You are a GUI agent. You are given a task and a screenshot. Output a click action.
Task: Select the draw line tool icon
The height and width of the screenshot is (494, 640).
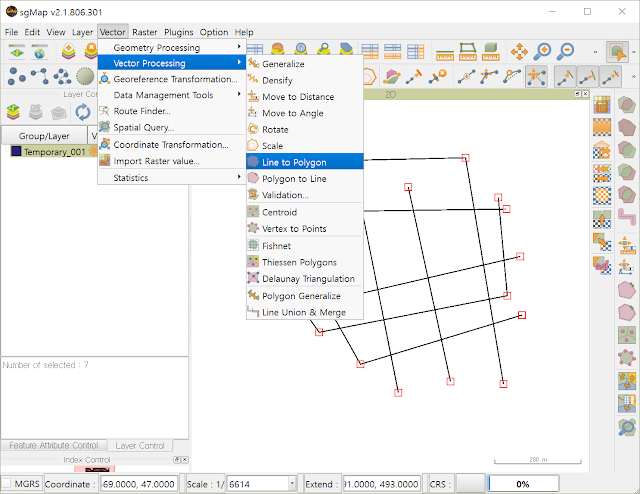(39, 76)
